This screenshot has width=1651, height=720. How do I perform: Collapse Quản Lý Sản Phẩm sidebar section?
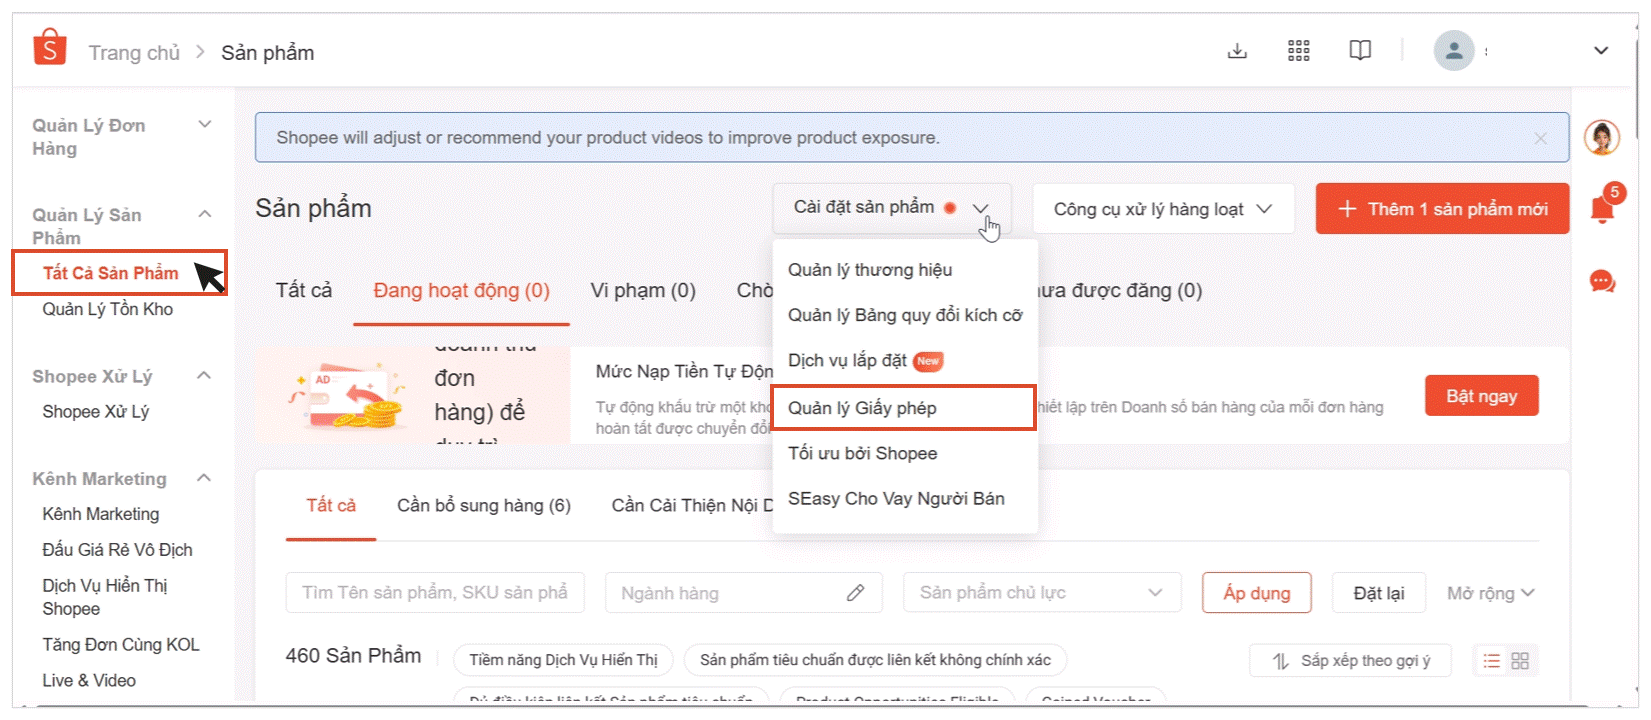pyautogui.click(x=205, y=214)
